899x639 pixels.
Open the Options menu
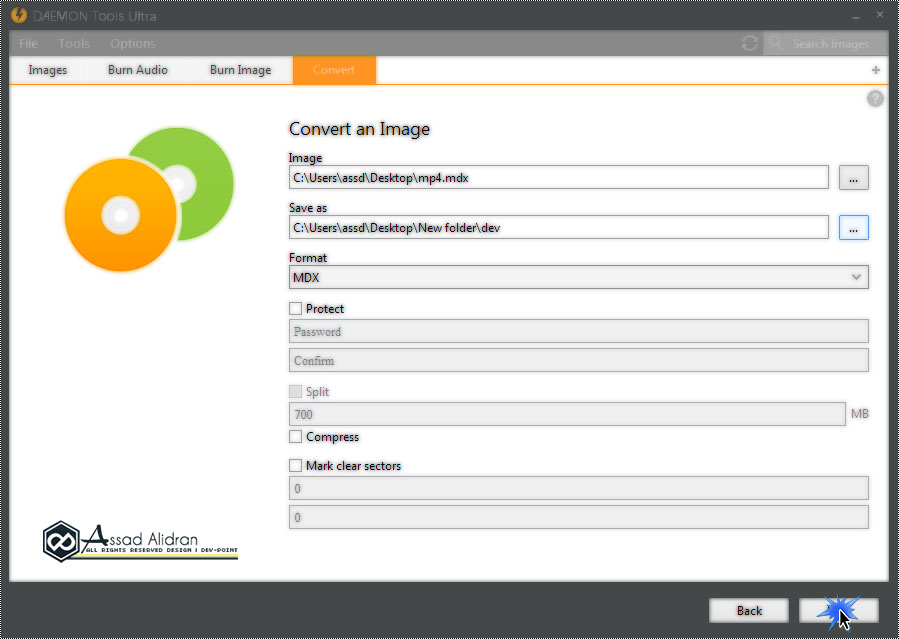click(133, 44)
